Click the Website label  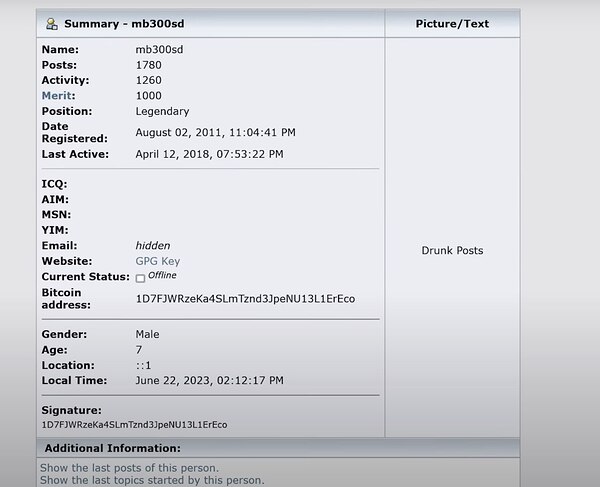point(67,261)
